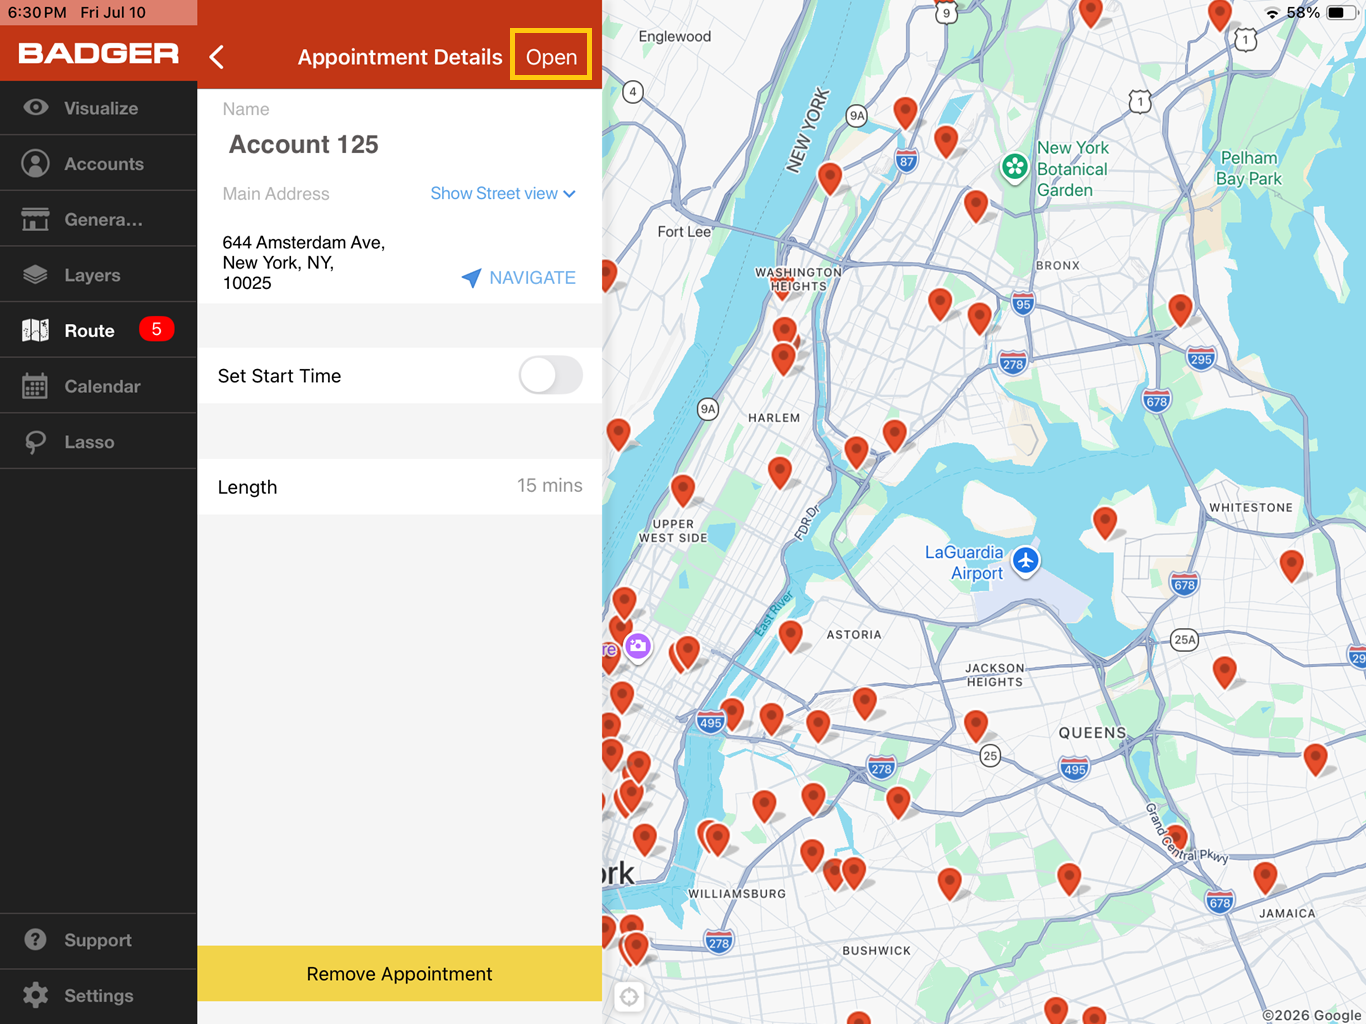
Task: Tap the Fort Lee map label
Action: click(x=684, y=231)
